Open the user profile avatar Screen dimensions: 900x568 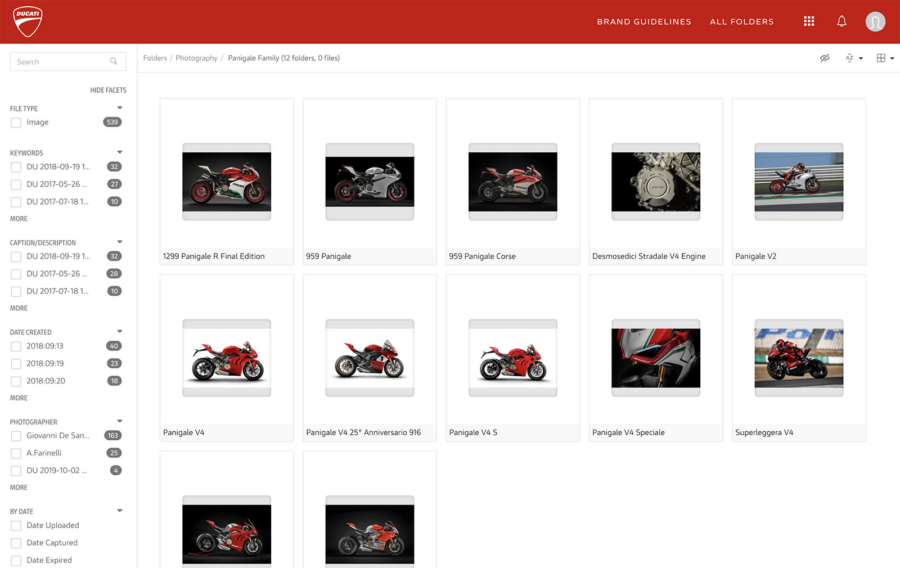pos(875,21)
